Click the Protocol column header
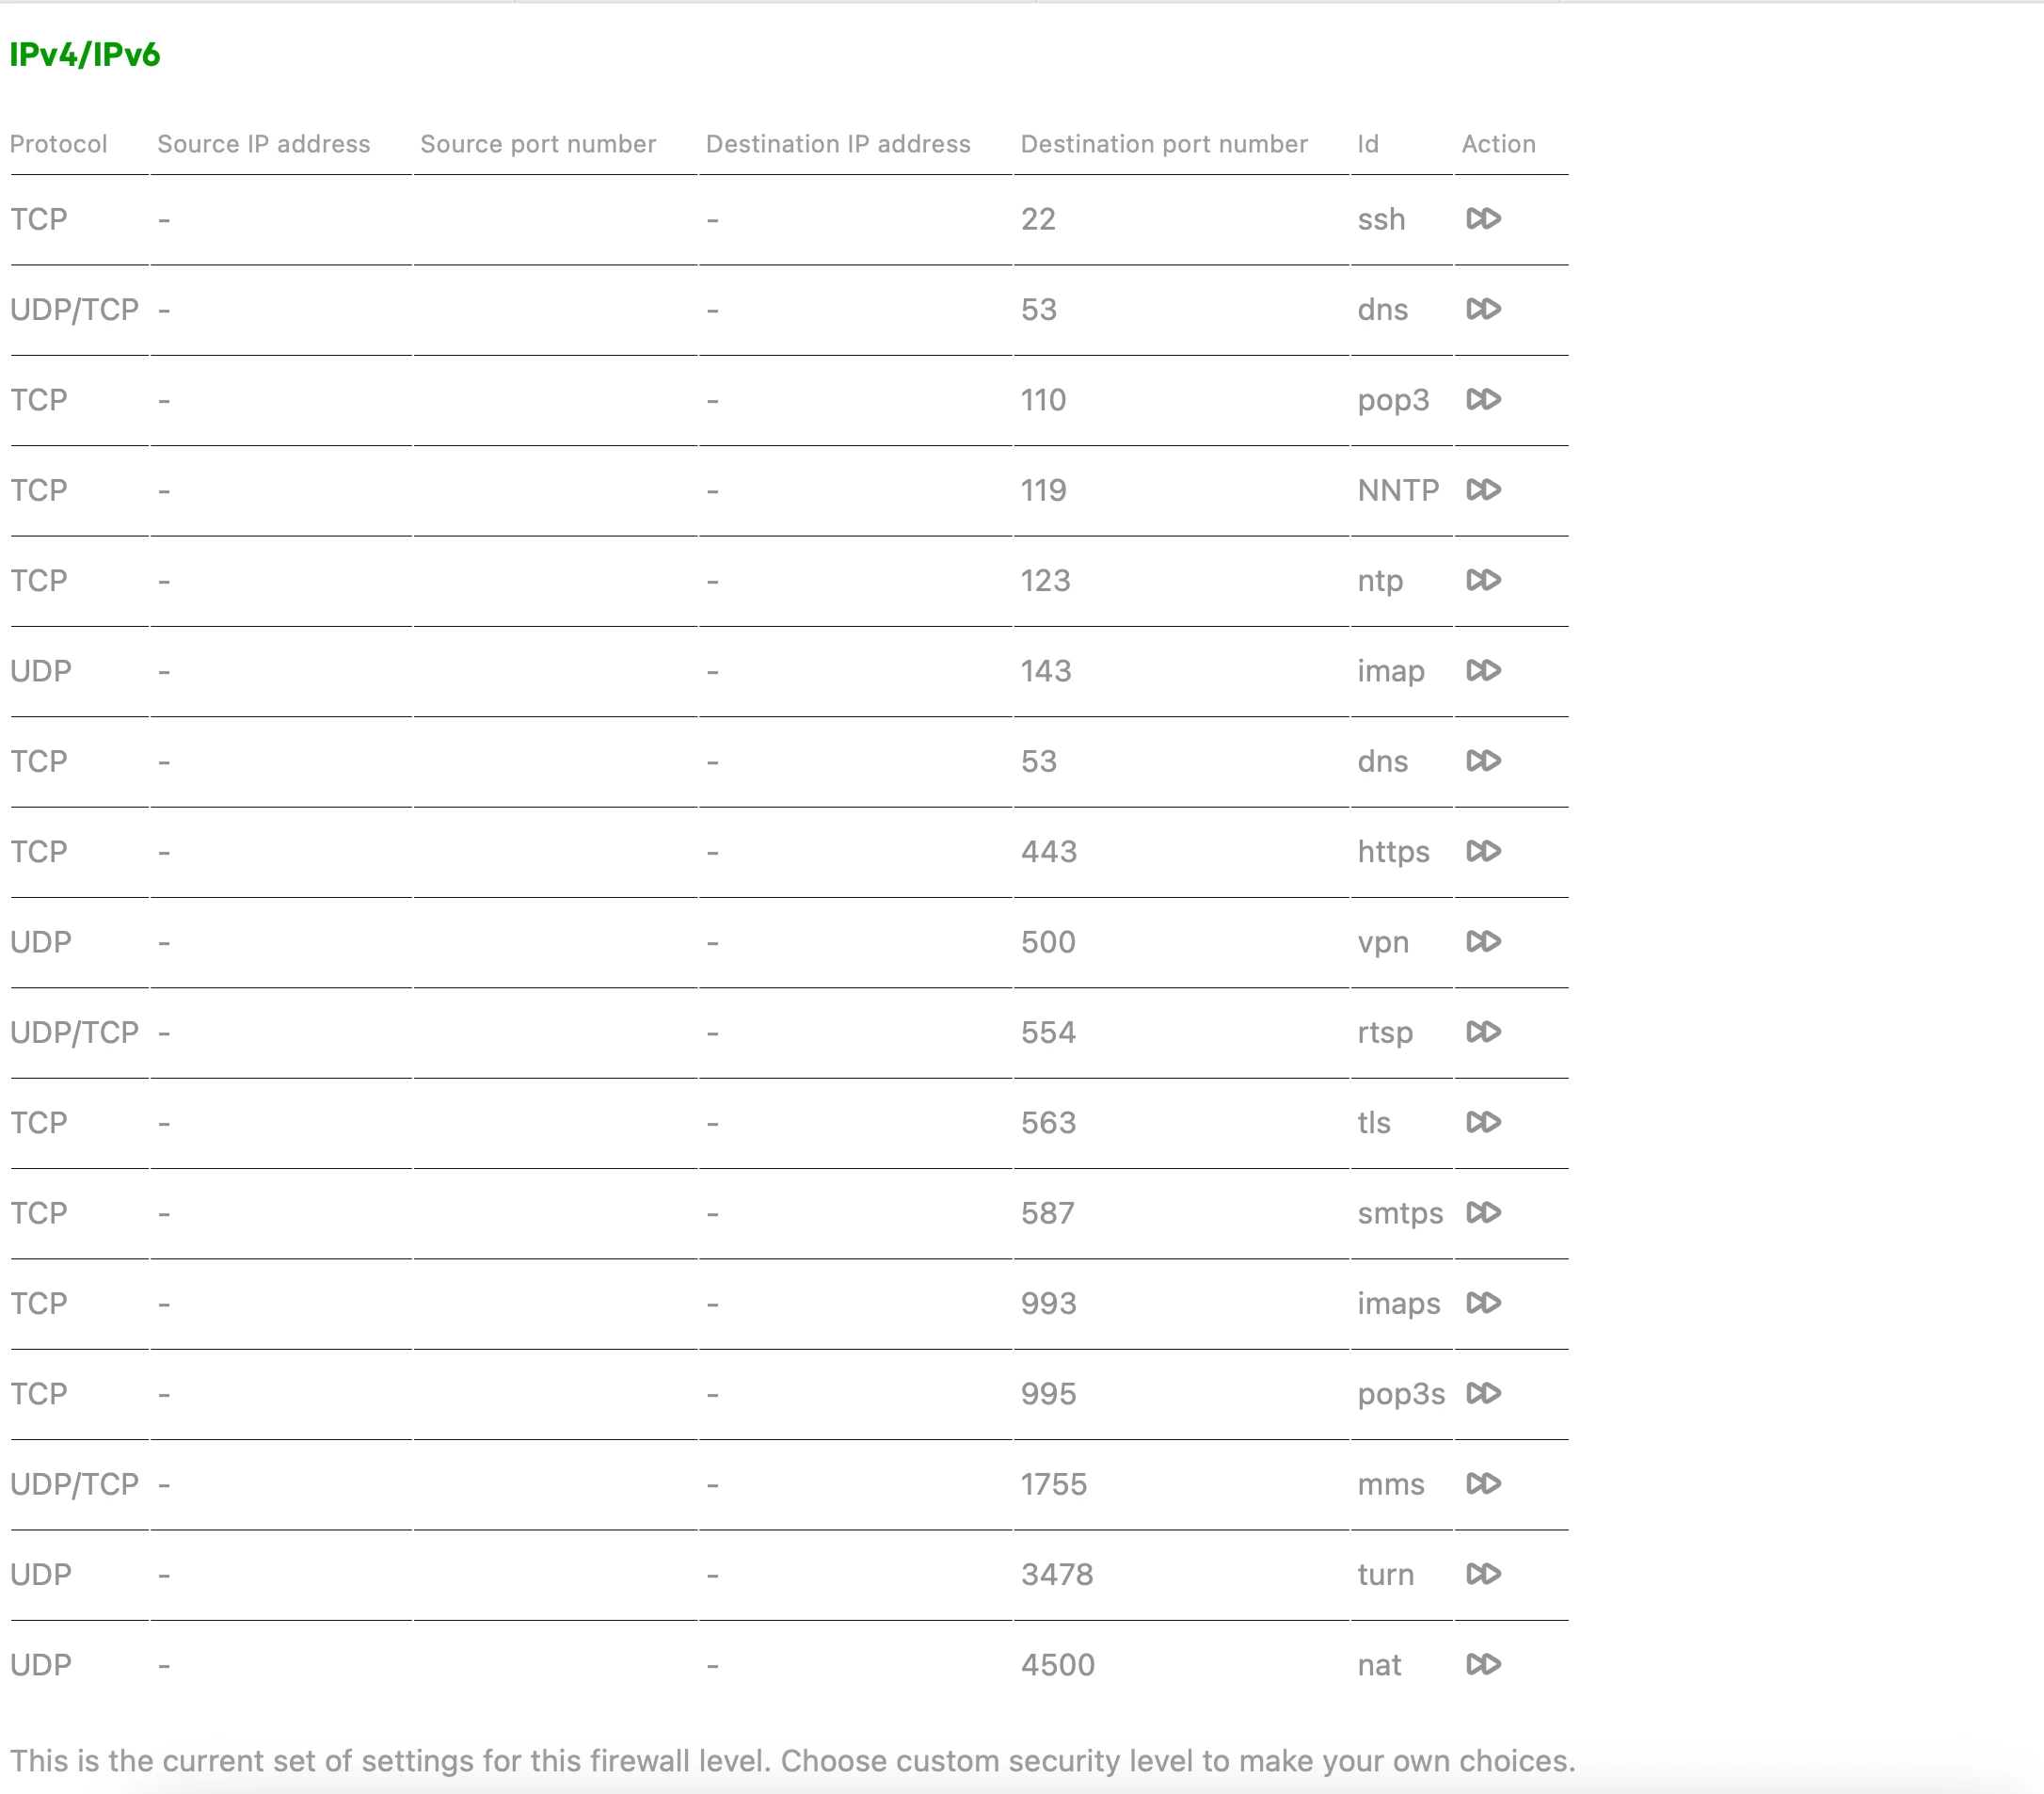This screenshot has width=2044, height=1794. coord(58,144)
